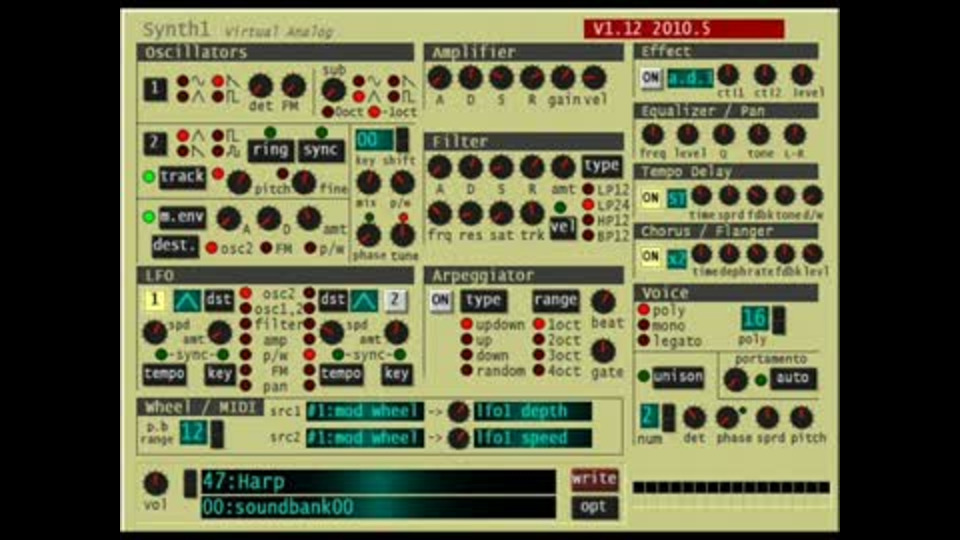Click the Filter res resonance knob
This screenshot has width=960, height=540.
(470, 213)
